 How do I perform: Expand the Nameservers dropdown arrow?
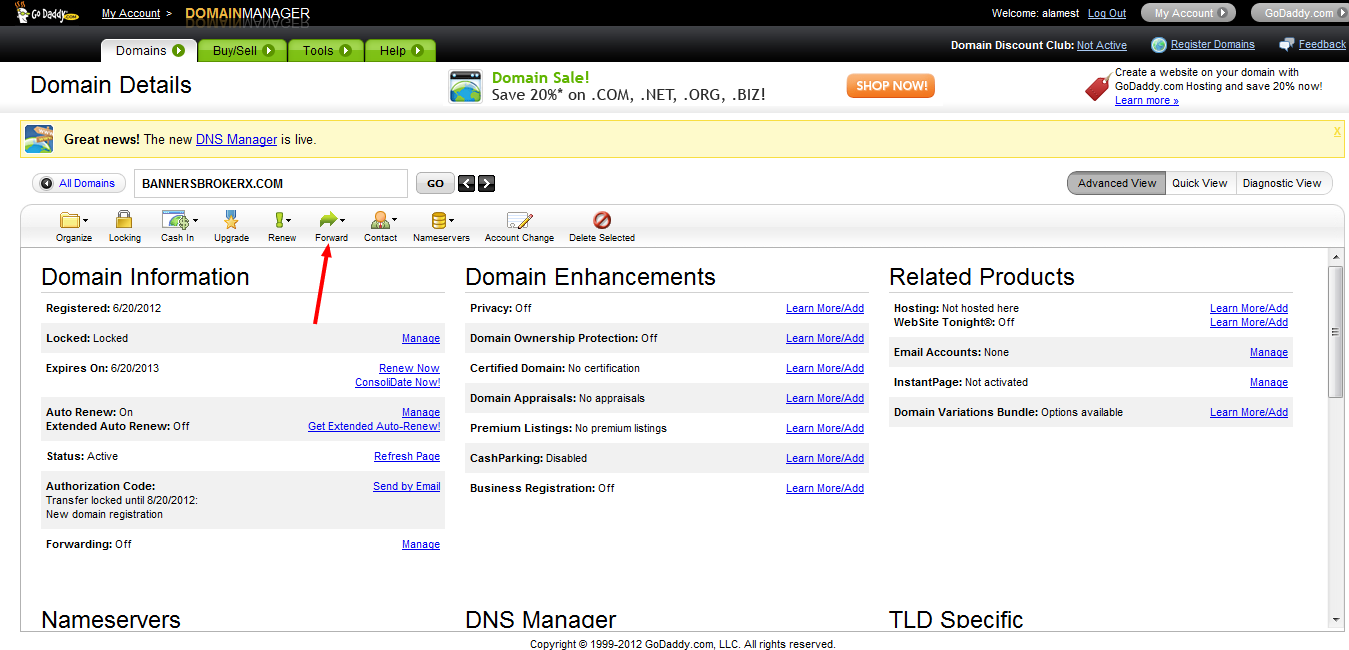click(452, 221)
